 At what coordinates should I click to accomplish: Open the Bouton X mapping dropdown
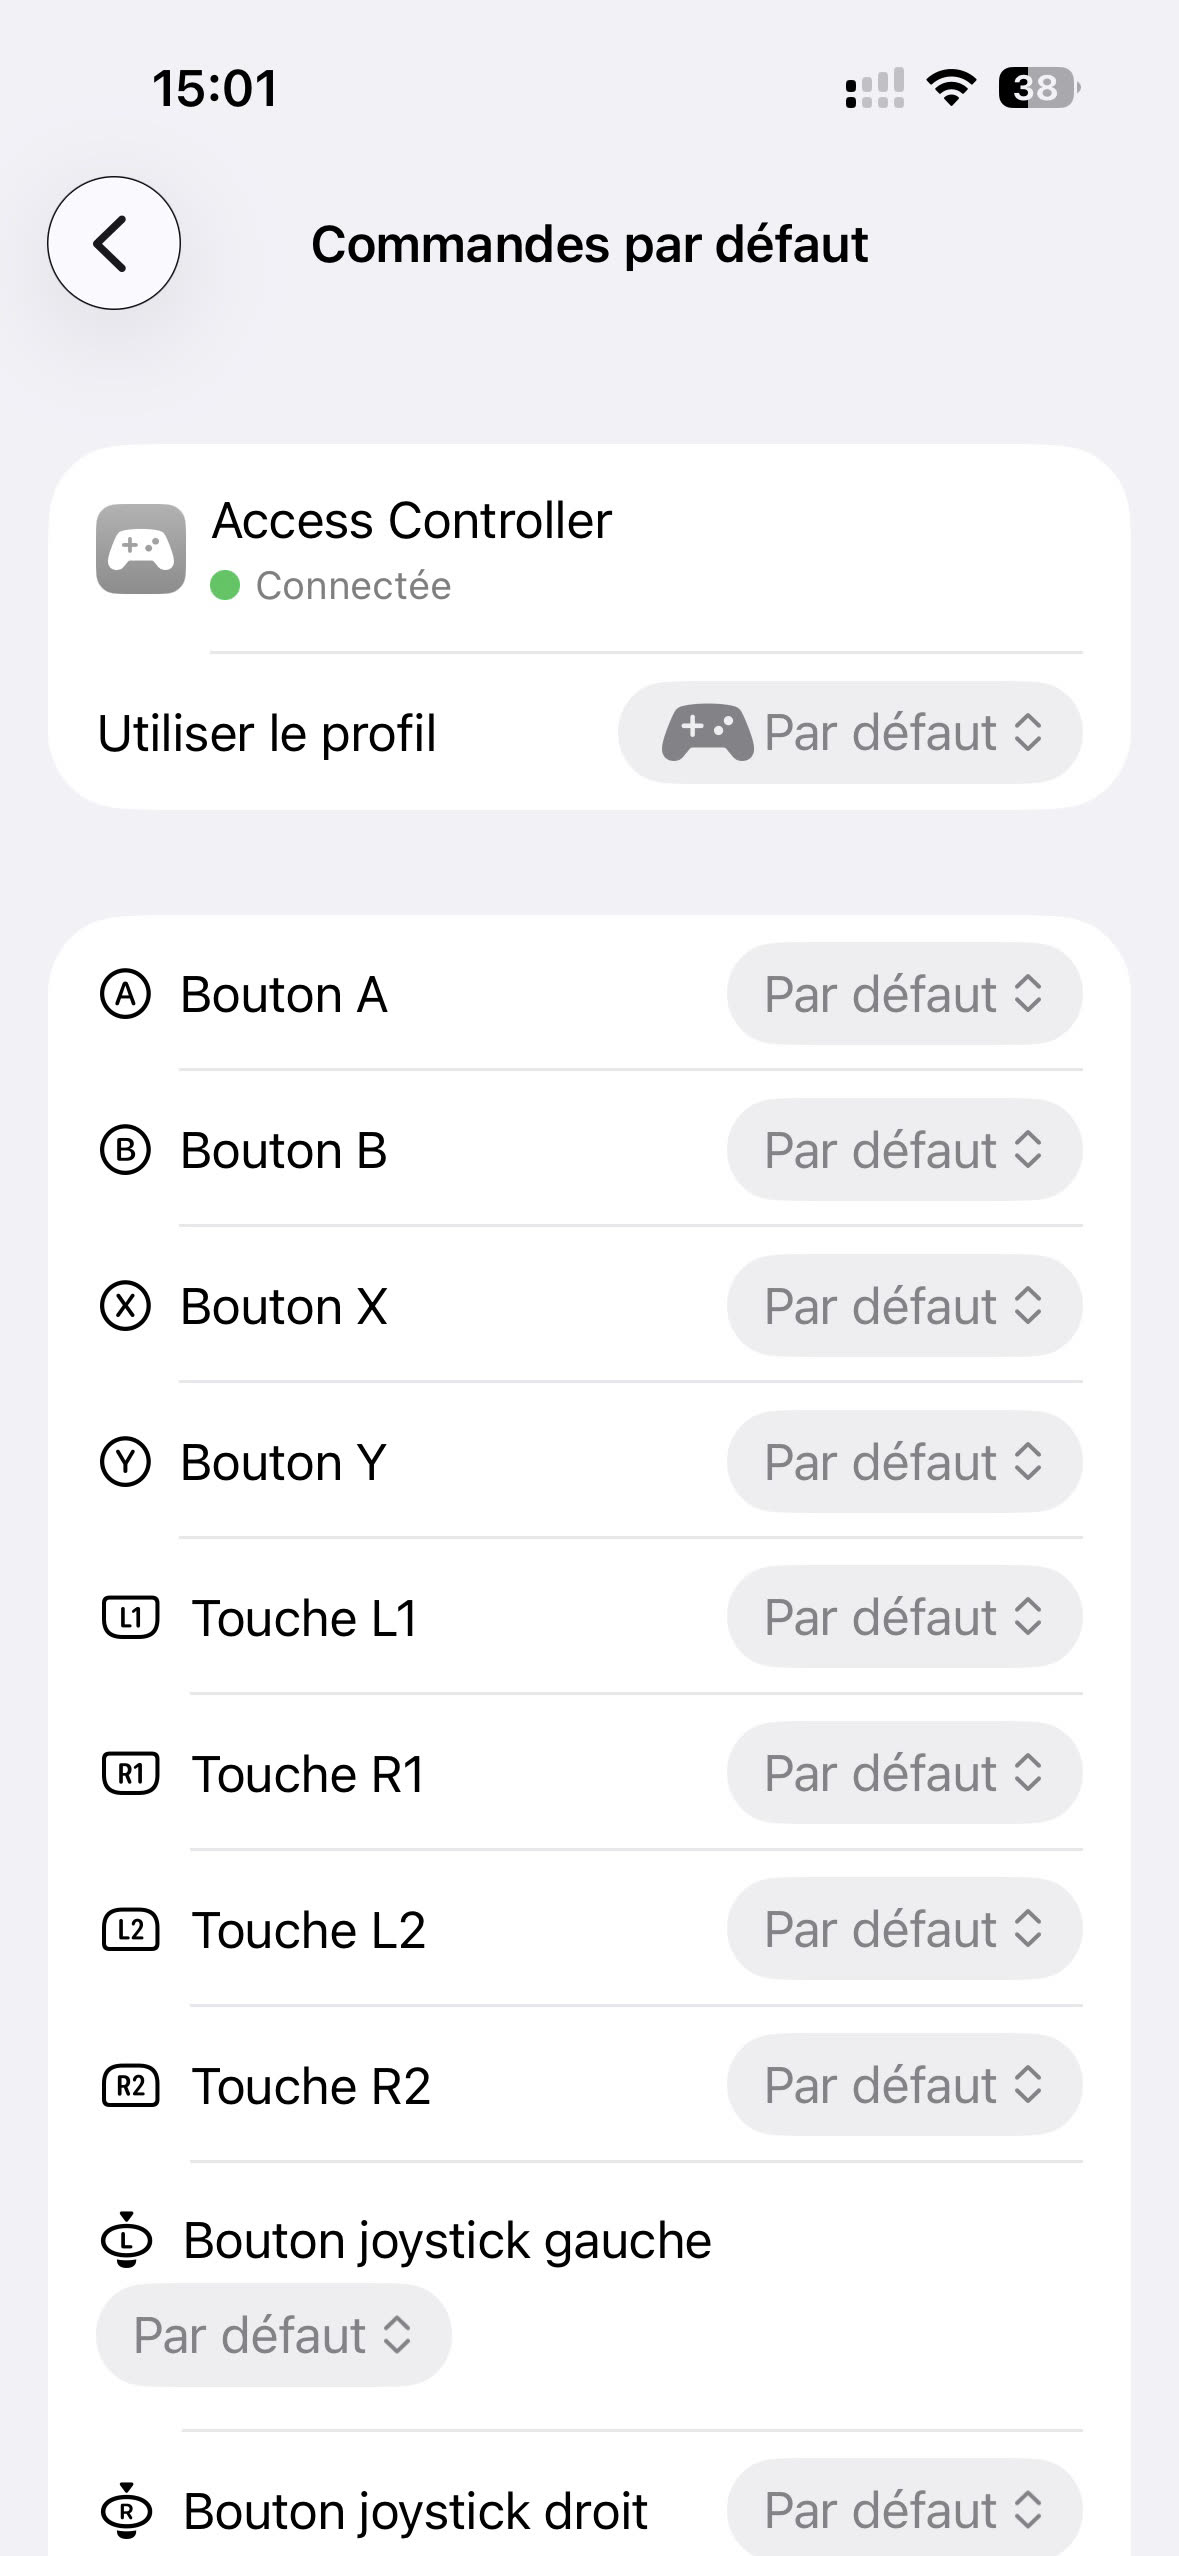(x=904, y=1306)
